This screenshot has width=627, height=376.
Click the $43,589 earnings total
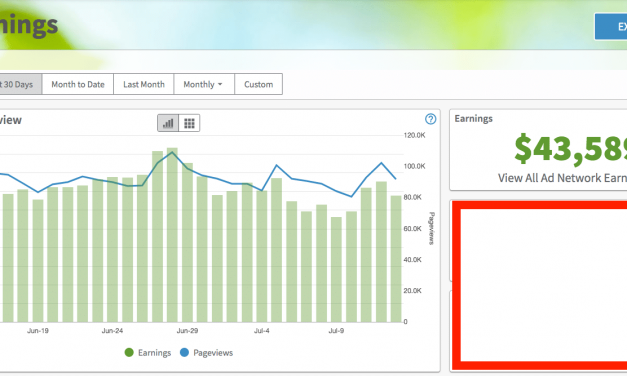click(570, 149)
